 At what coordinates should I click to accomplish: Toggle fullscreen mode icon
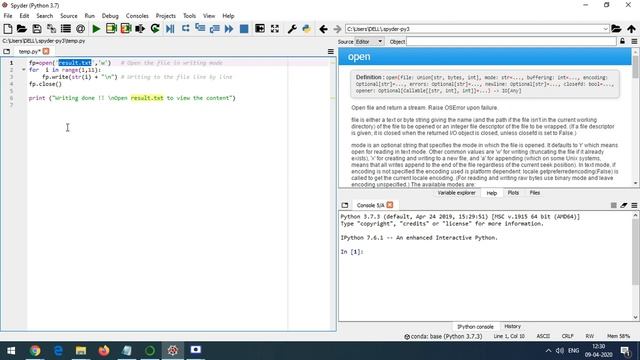point(275,29)
